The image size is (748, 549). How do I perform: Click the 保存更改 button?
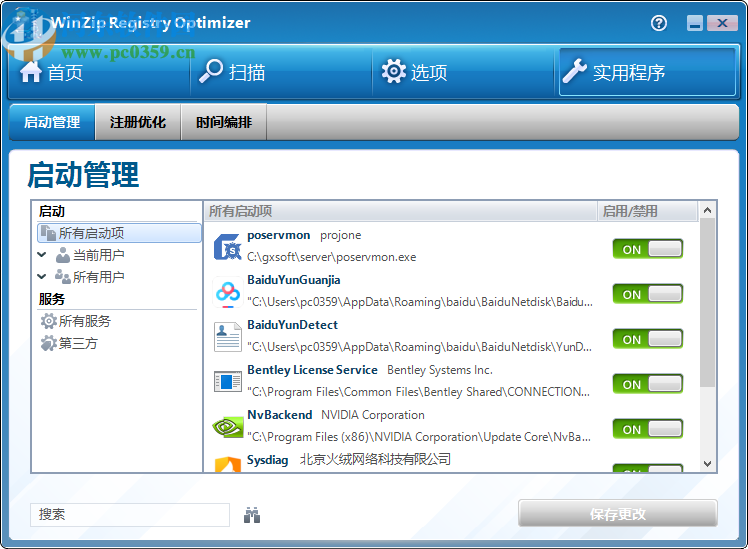(618, 514)
